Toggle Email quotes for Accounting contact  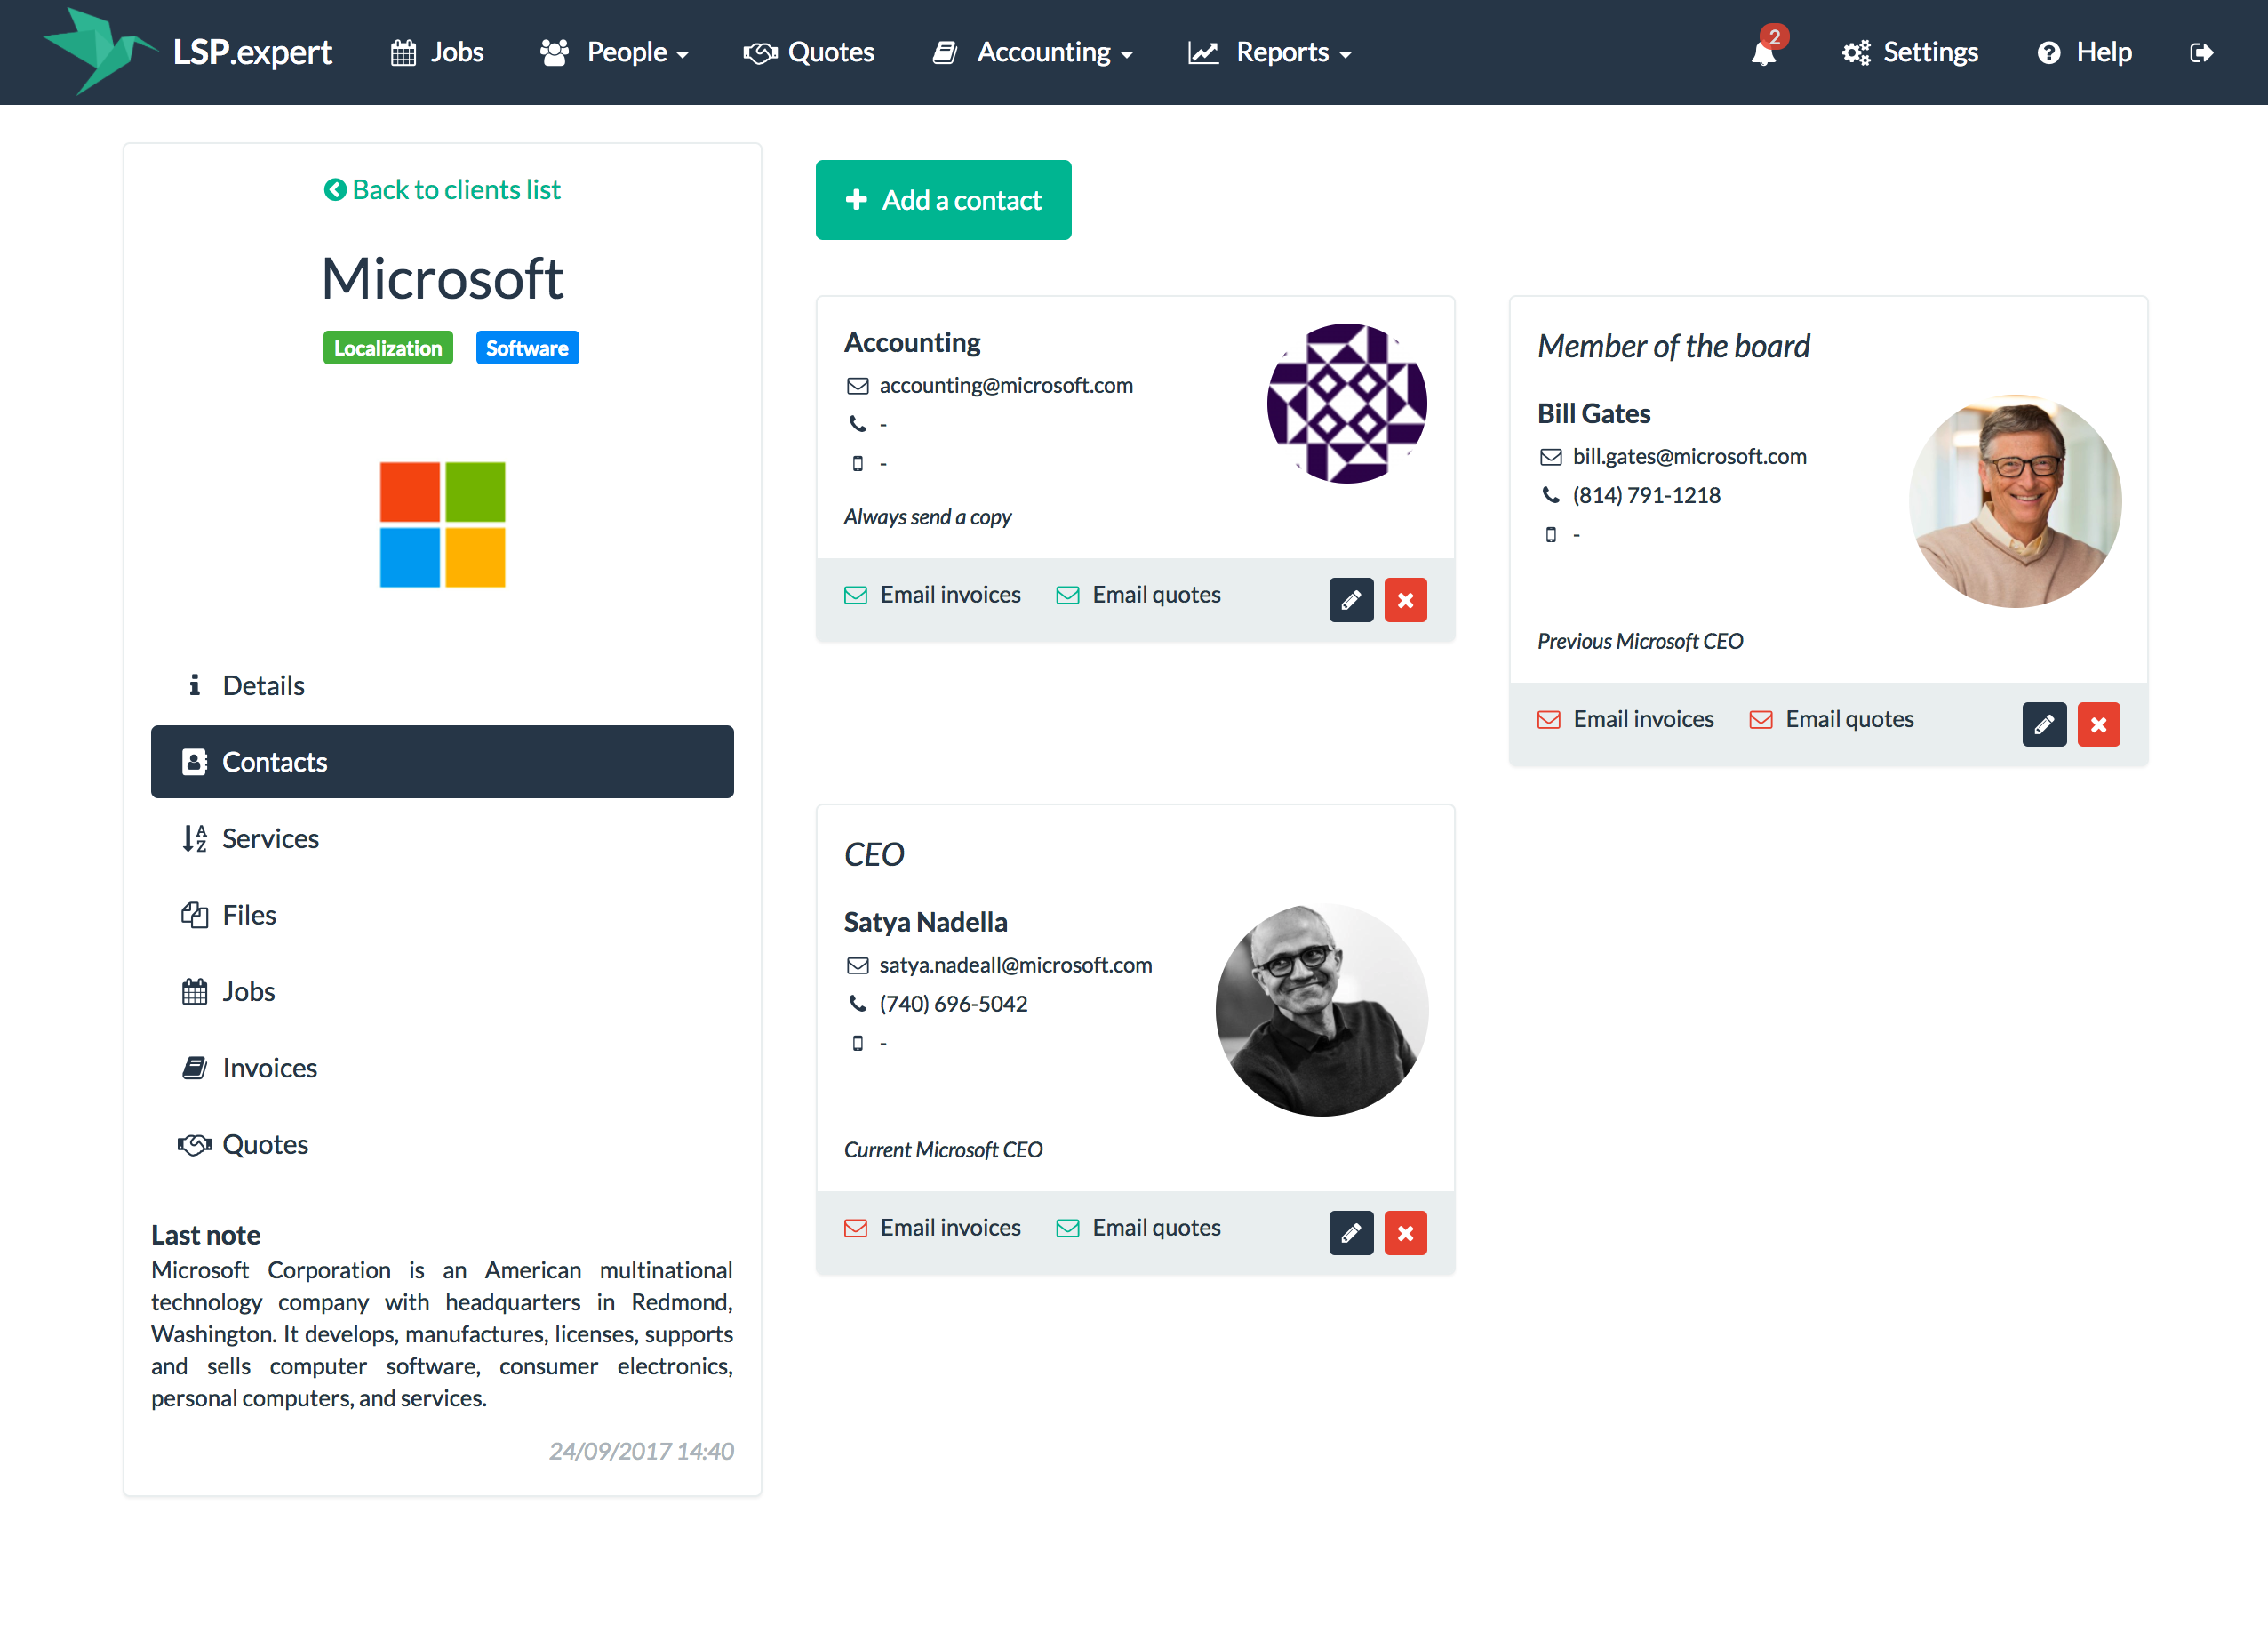click(x=1138, y=595)
